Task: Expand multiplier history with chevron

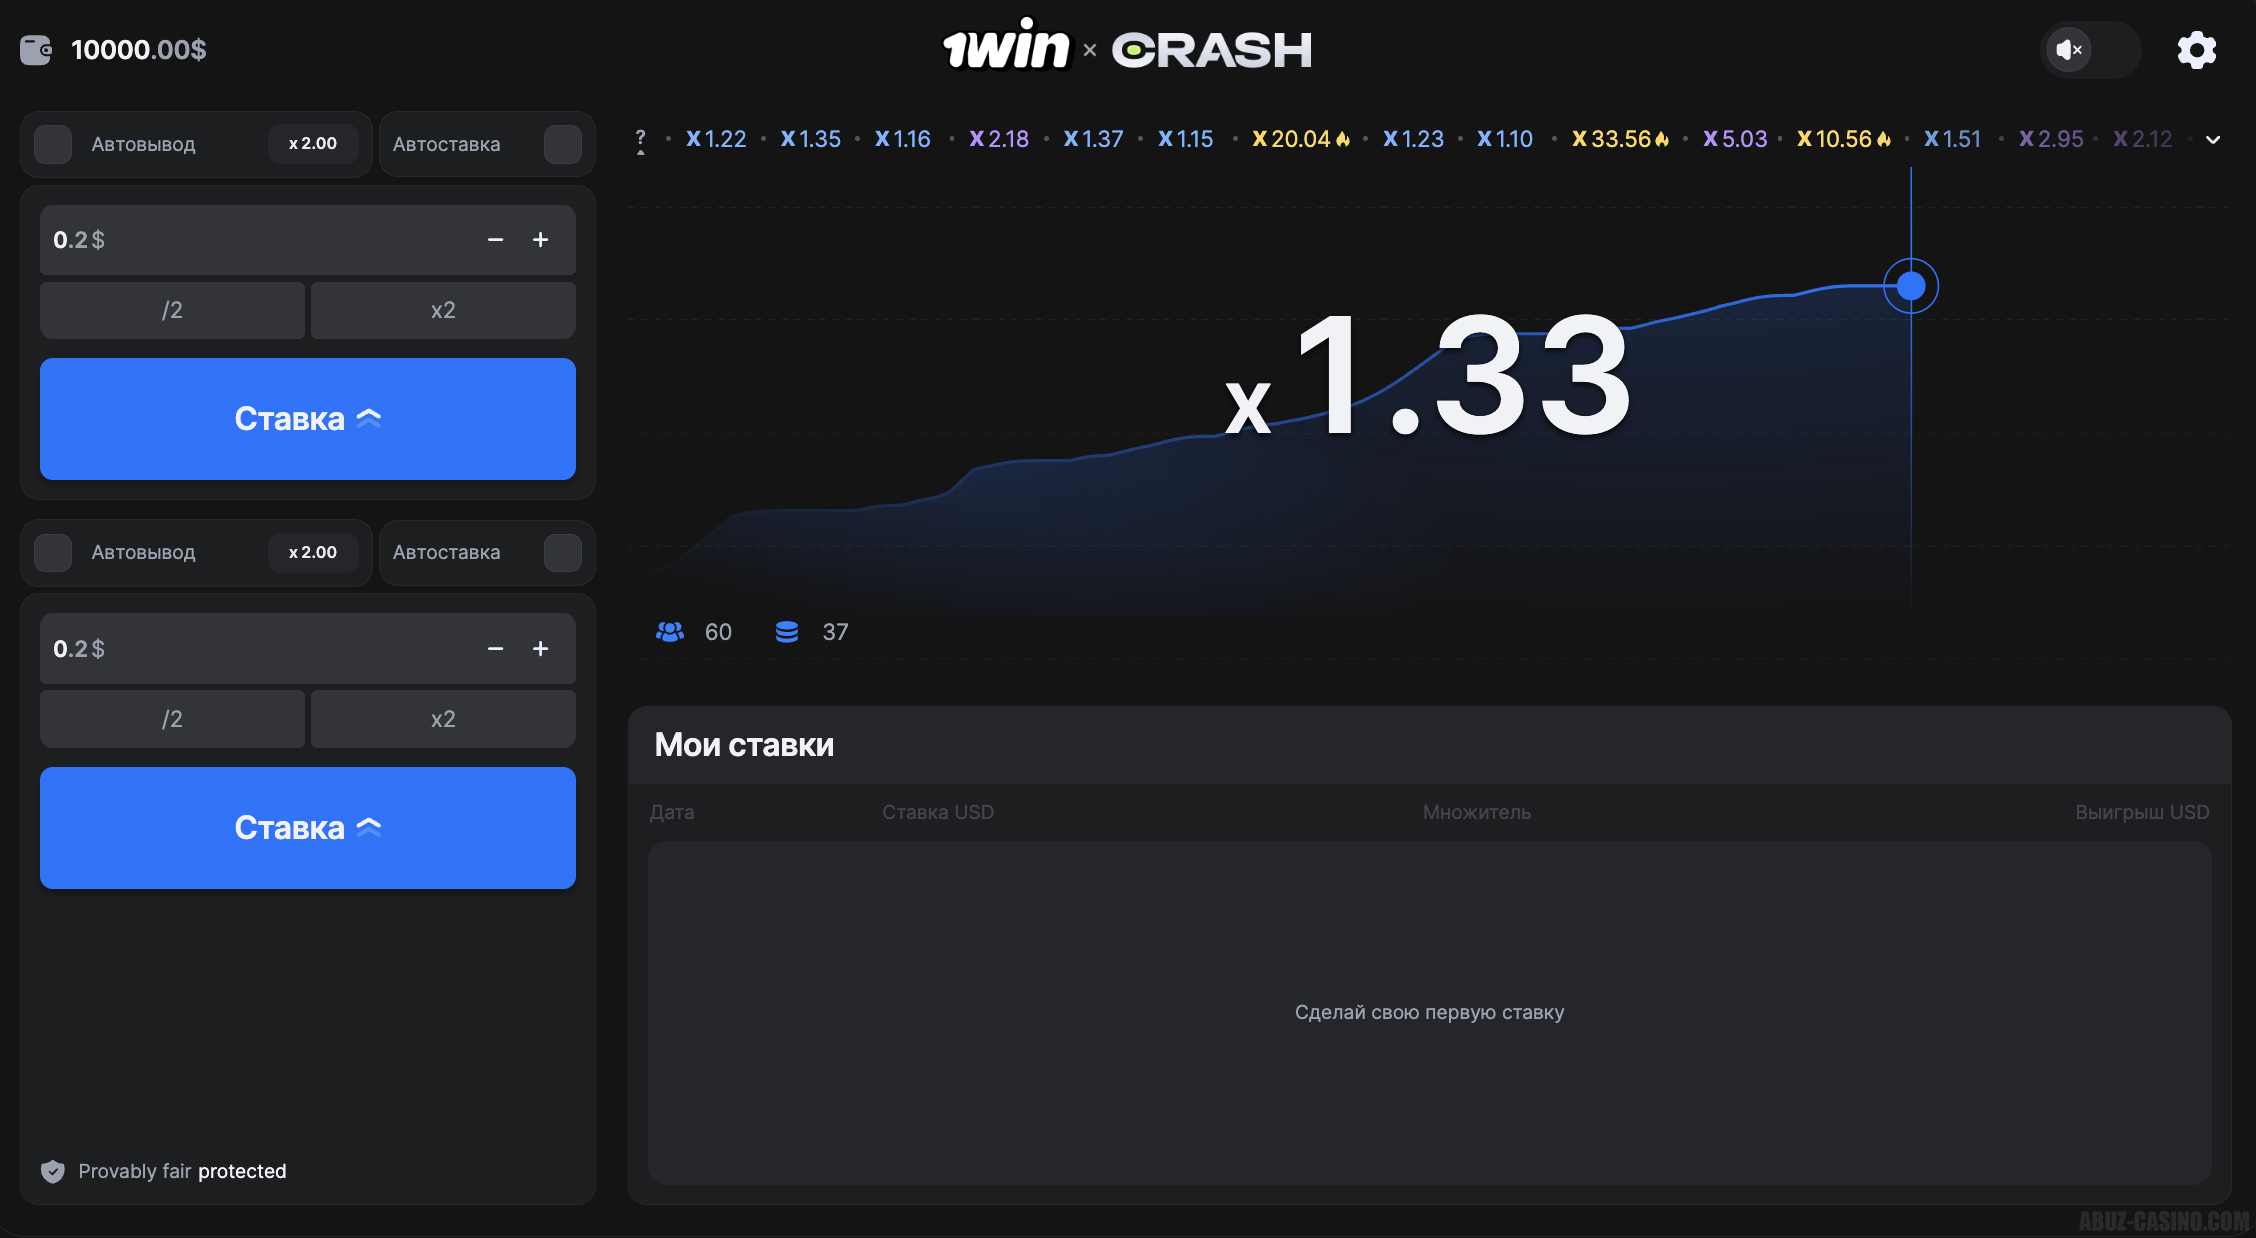Action: click(2213, 140)
